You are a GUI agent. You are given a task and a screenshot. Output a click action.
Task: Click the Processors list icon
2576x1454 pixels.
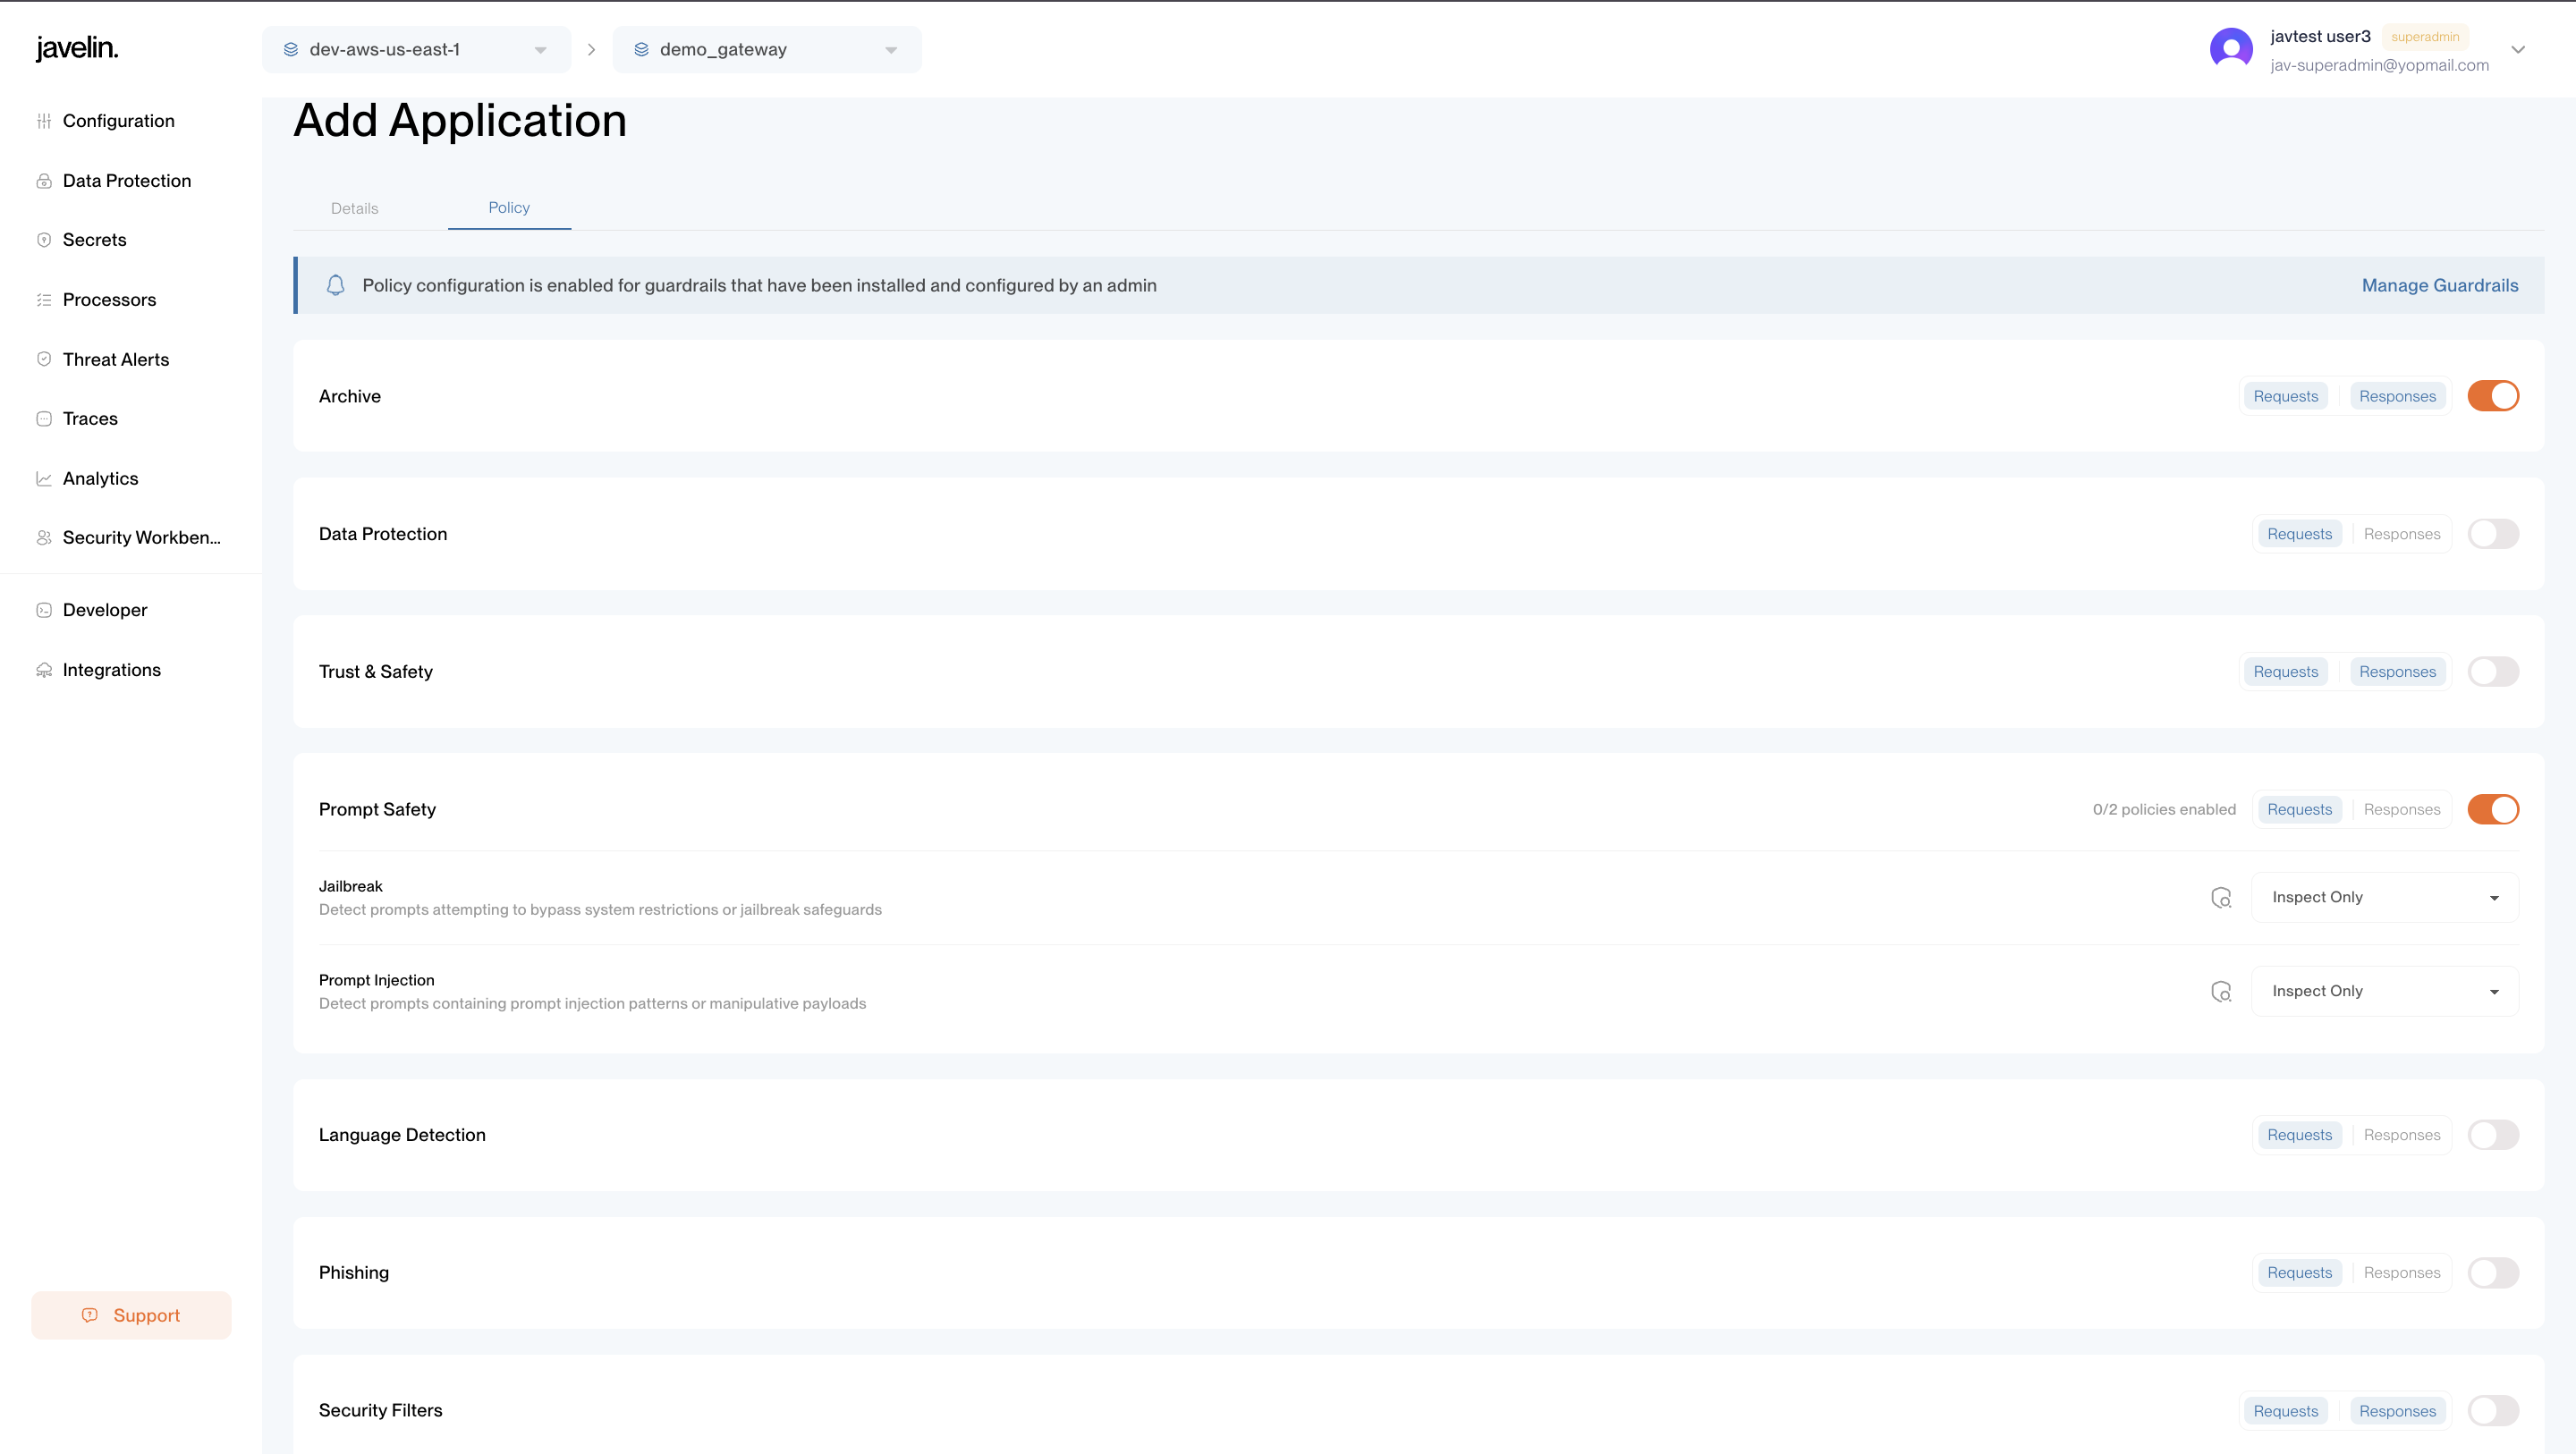tap(44, 300)
